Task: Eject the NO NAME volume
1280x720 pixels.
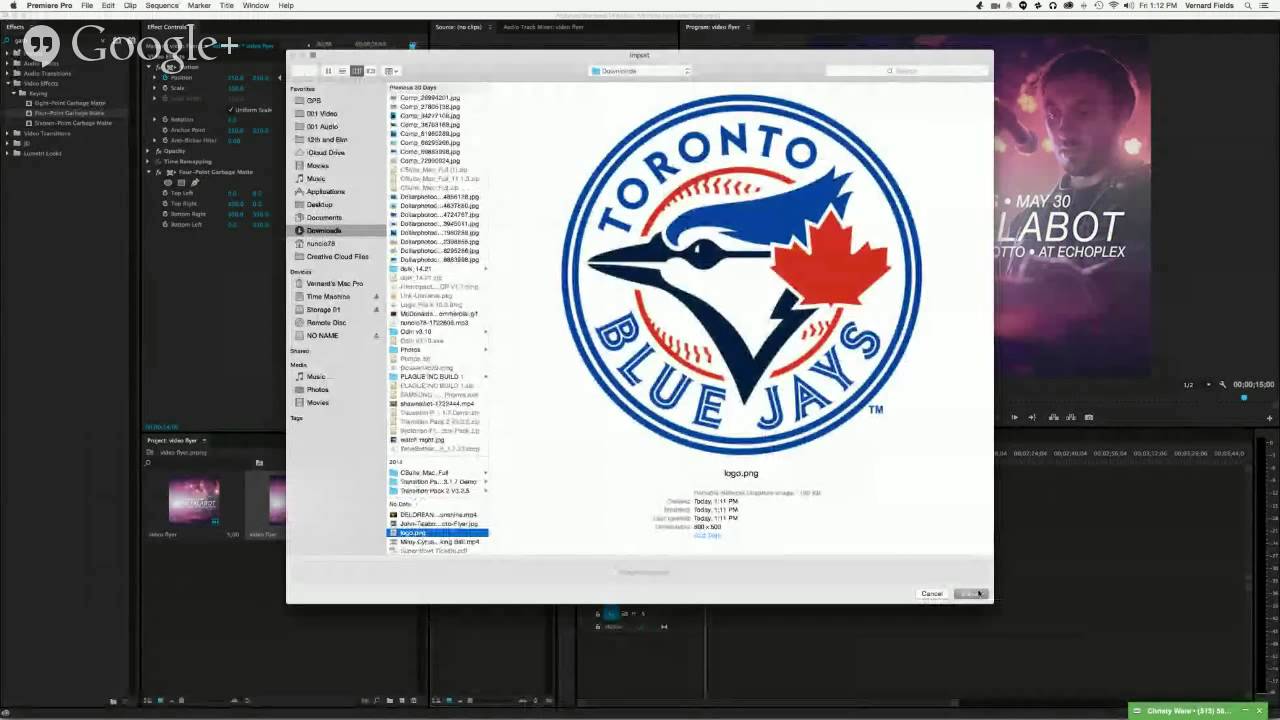Action: [377, 336]
